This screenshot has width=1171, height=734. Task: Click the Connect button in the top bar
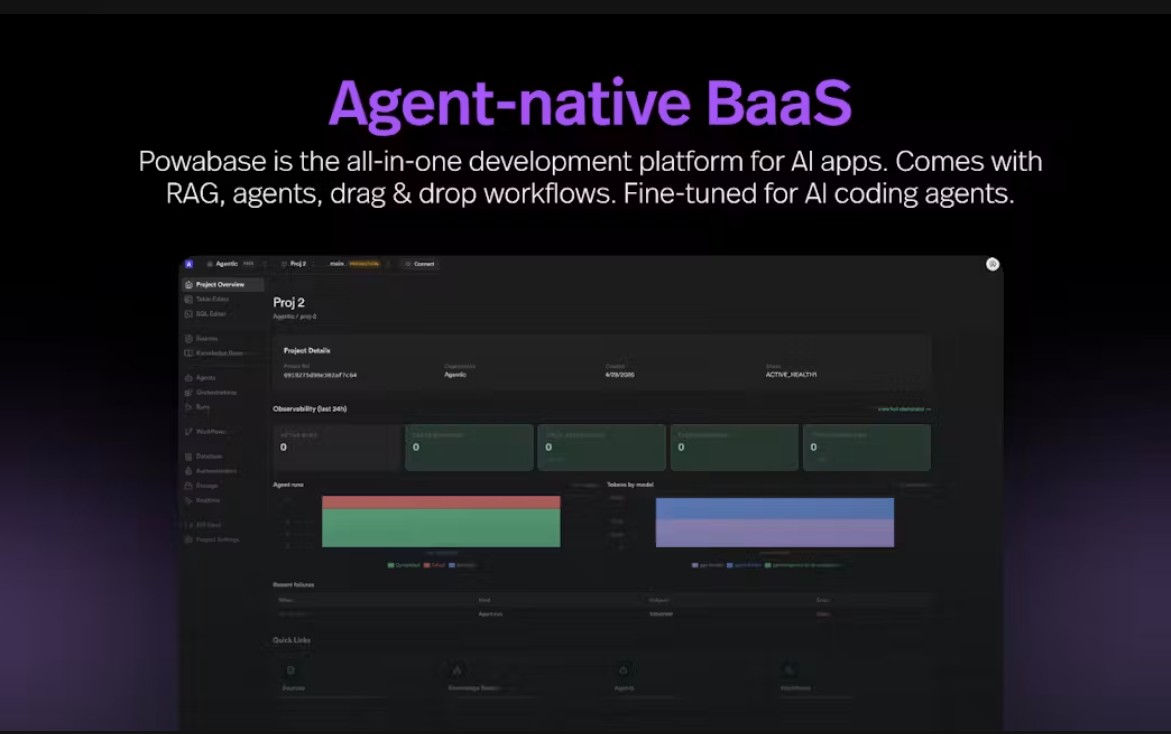tap(420, 264)
